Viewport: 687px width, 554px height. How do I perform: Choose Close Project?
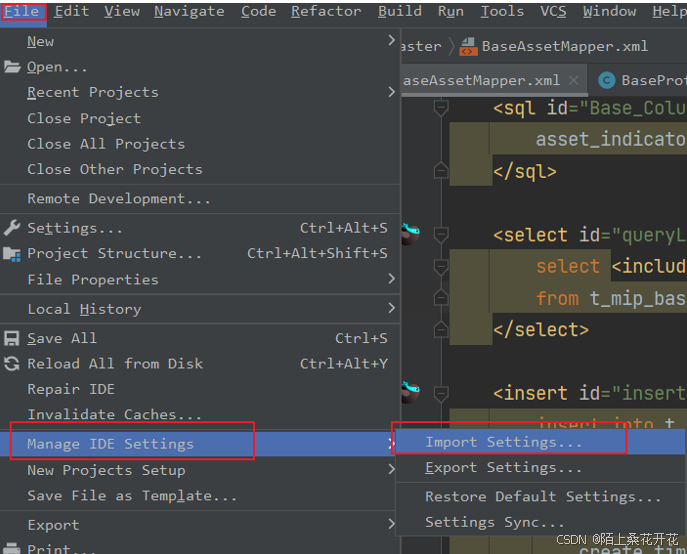pyautogui.click(x=200, y=118)
